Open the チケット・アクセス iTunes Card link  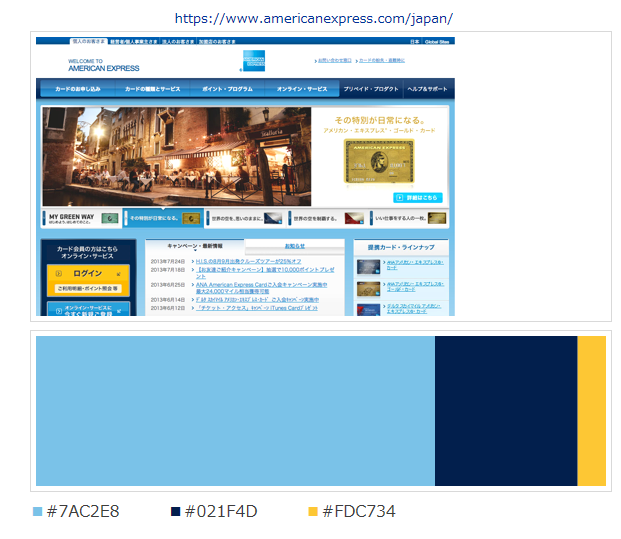[x=257, y=308]
